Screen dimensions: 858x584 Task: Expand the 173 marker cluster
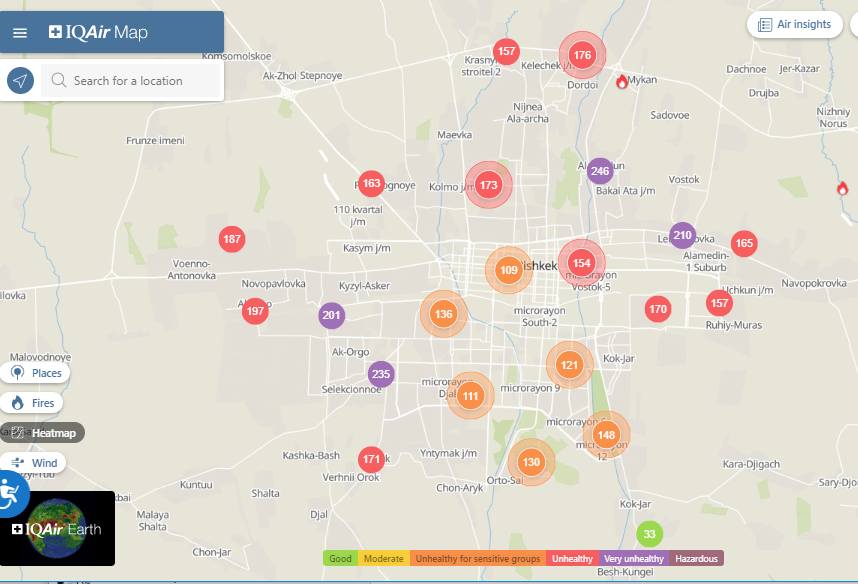(488, 185)
